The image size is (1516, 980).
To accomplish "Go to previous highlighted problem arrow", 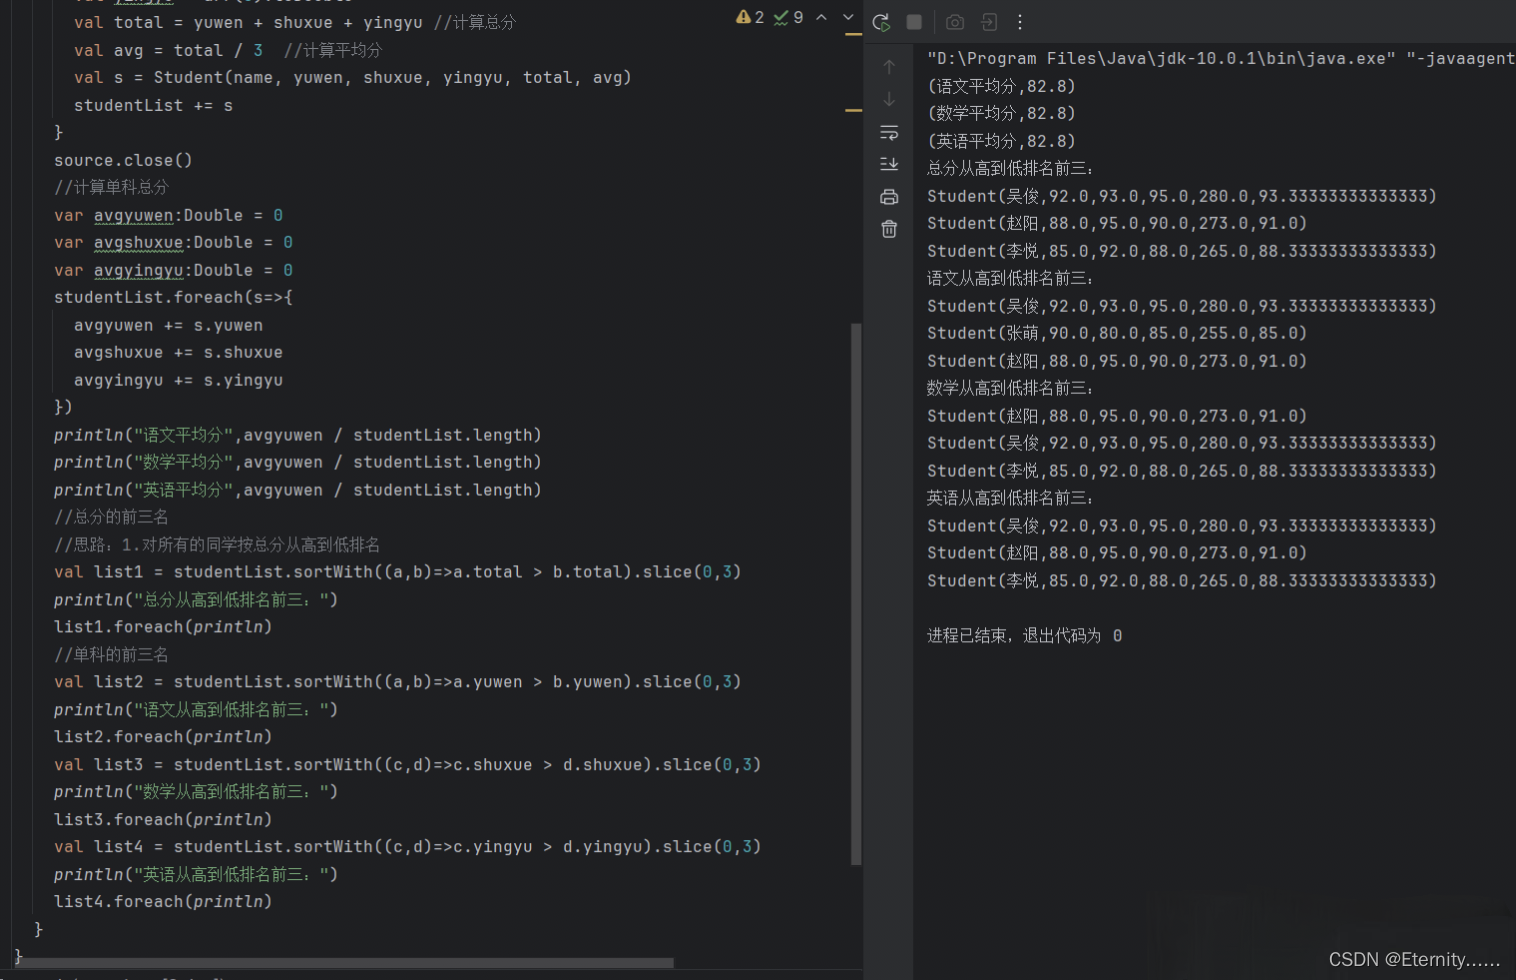I will [821, 17].
